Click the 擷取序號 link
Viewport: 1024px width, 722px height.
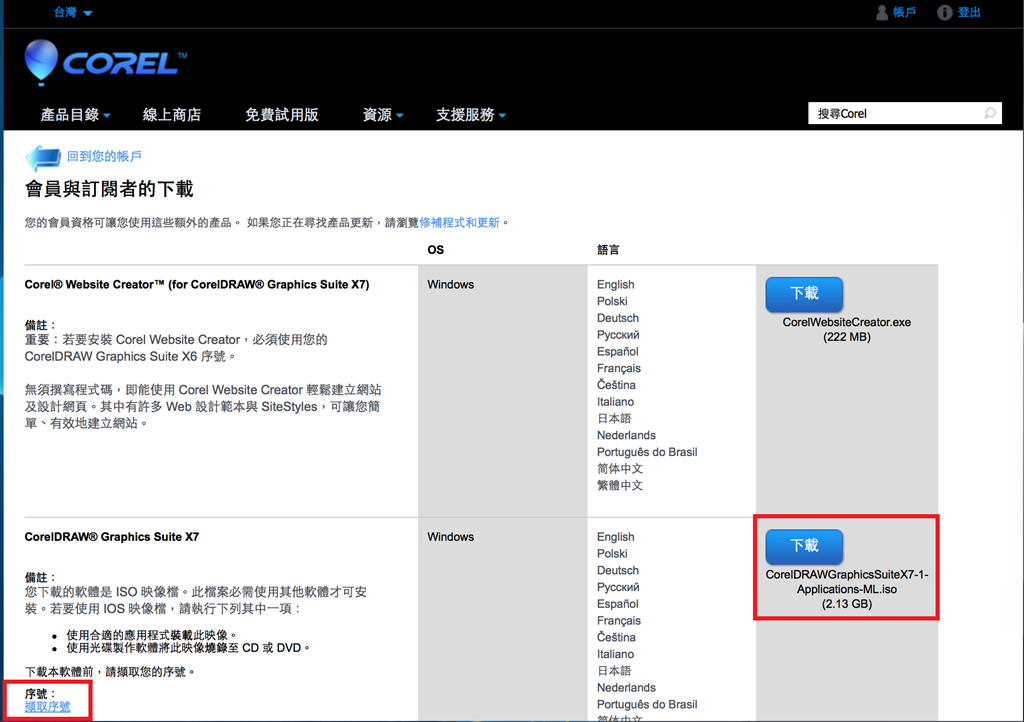pos(48,706)
